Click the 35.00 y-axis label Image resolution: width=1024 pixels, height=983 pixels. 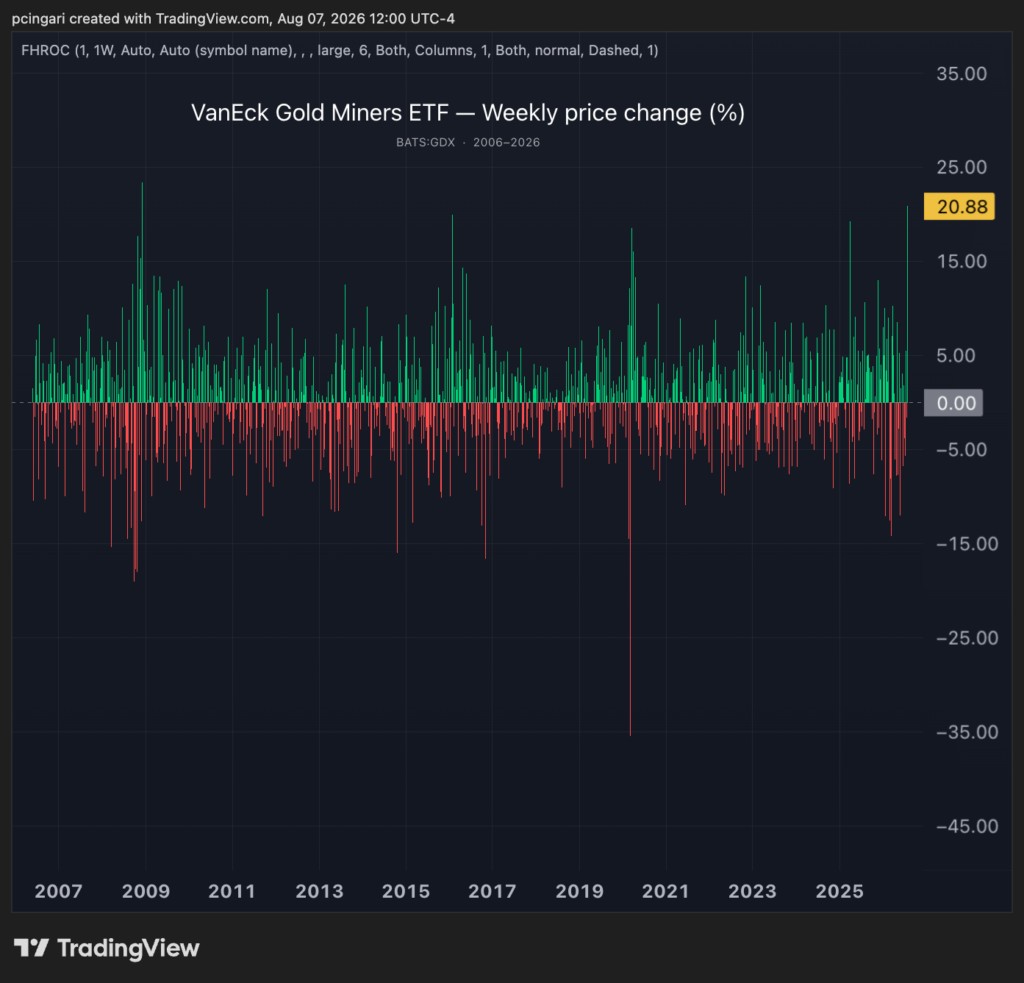(961, 74)
